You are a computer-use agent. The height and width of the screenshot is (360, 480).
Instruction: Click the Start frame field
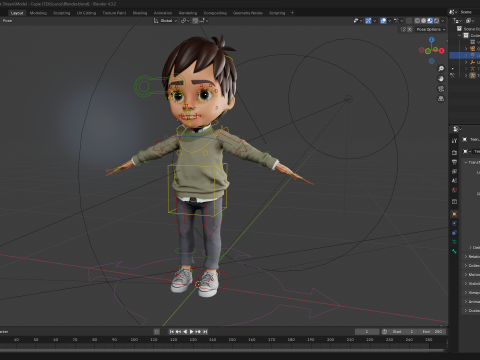tap(403, 332)
